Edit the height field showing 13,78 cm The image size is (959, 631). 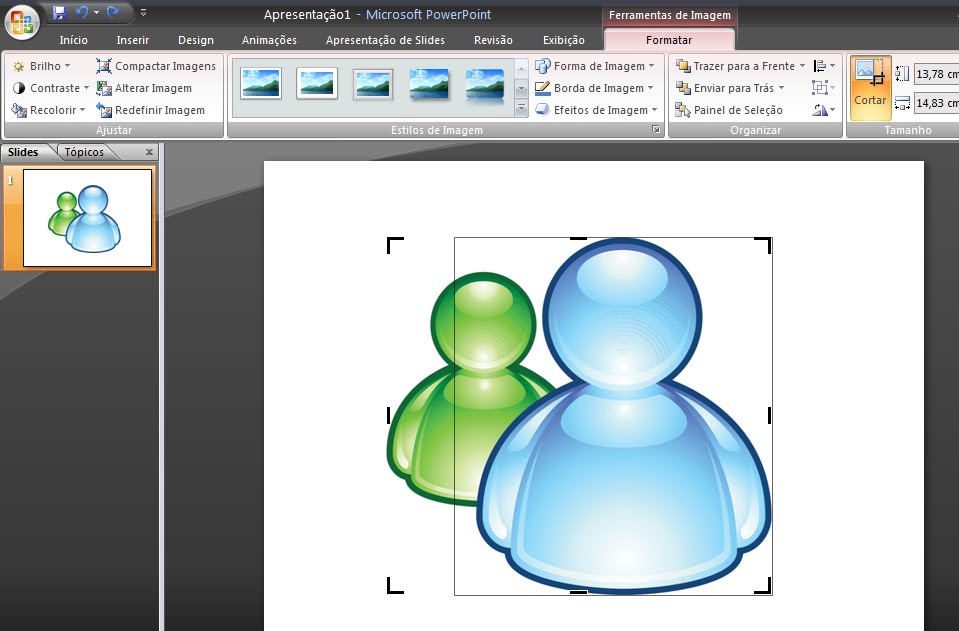pos(936,74)
